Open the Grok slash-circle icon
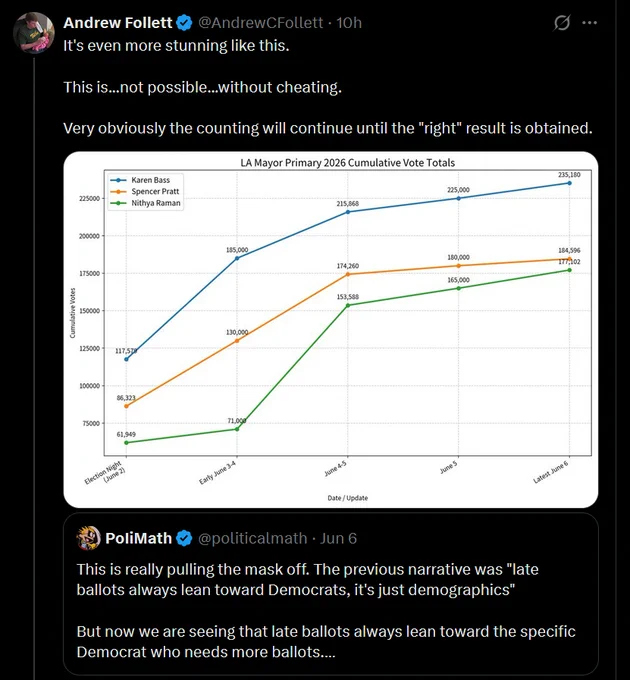Viewport: 630px width, 680px height. [561, 23]
